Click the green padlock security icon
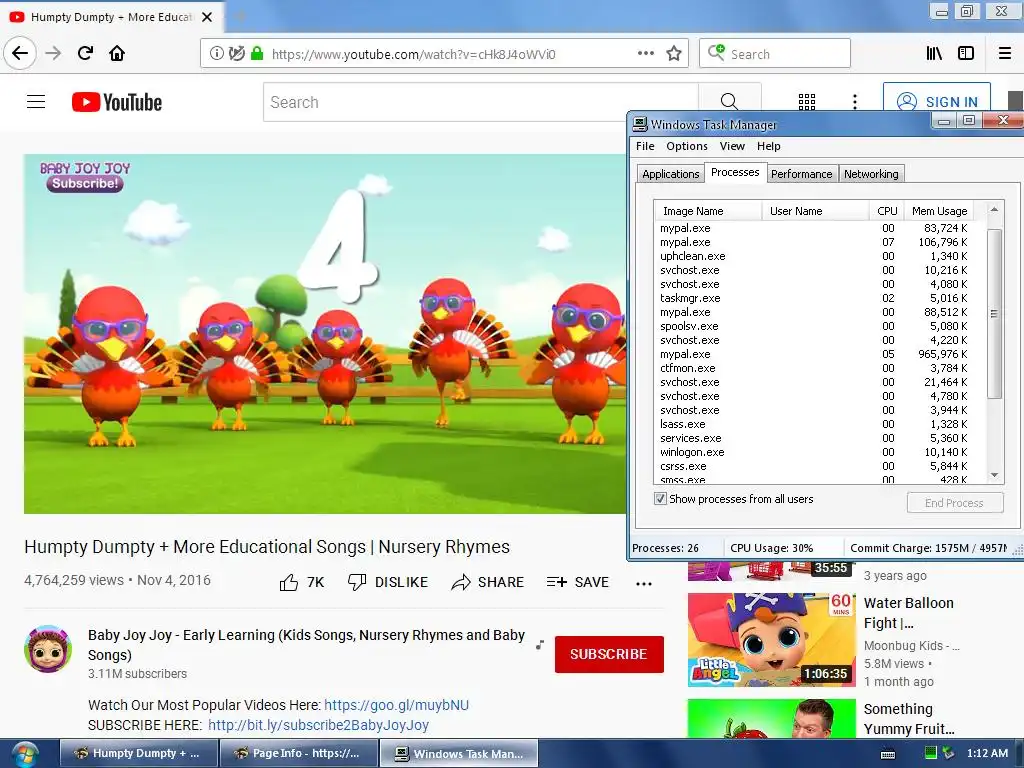 (x=257, y=54)
